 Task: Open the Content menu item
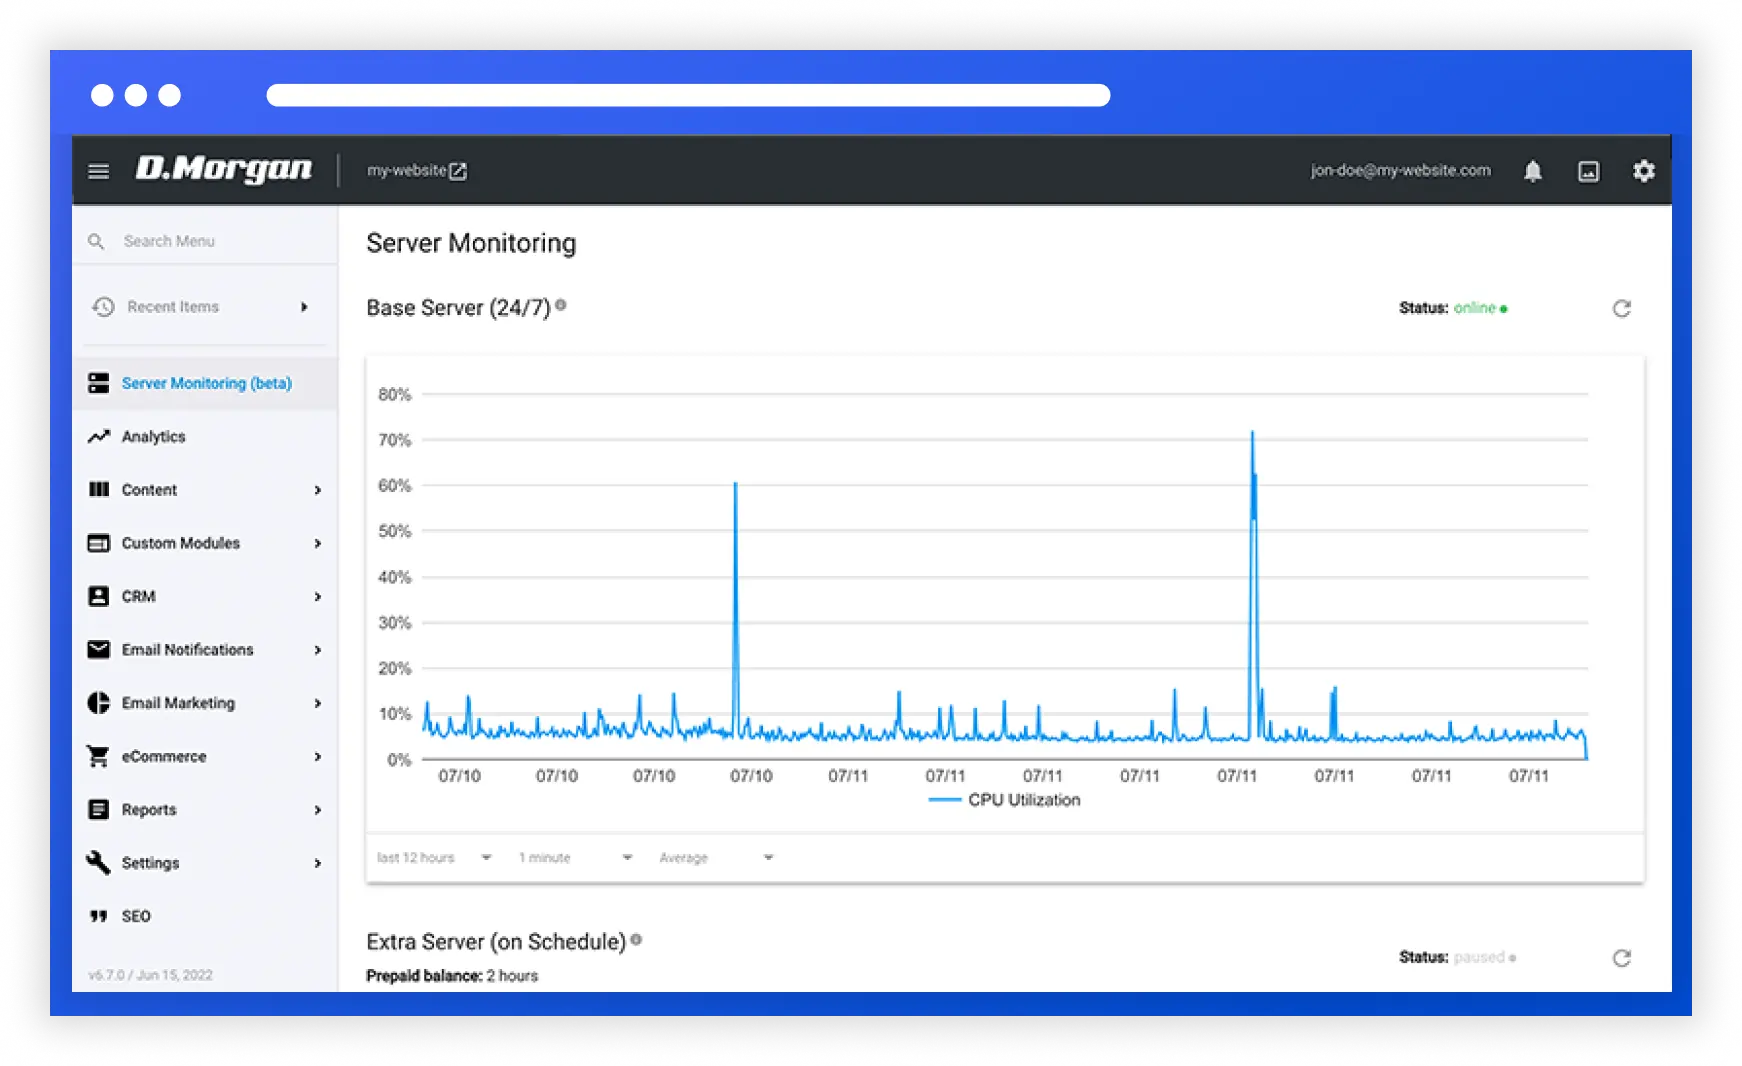tap(205, 489)
